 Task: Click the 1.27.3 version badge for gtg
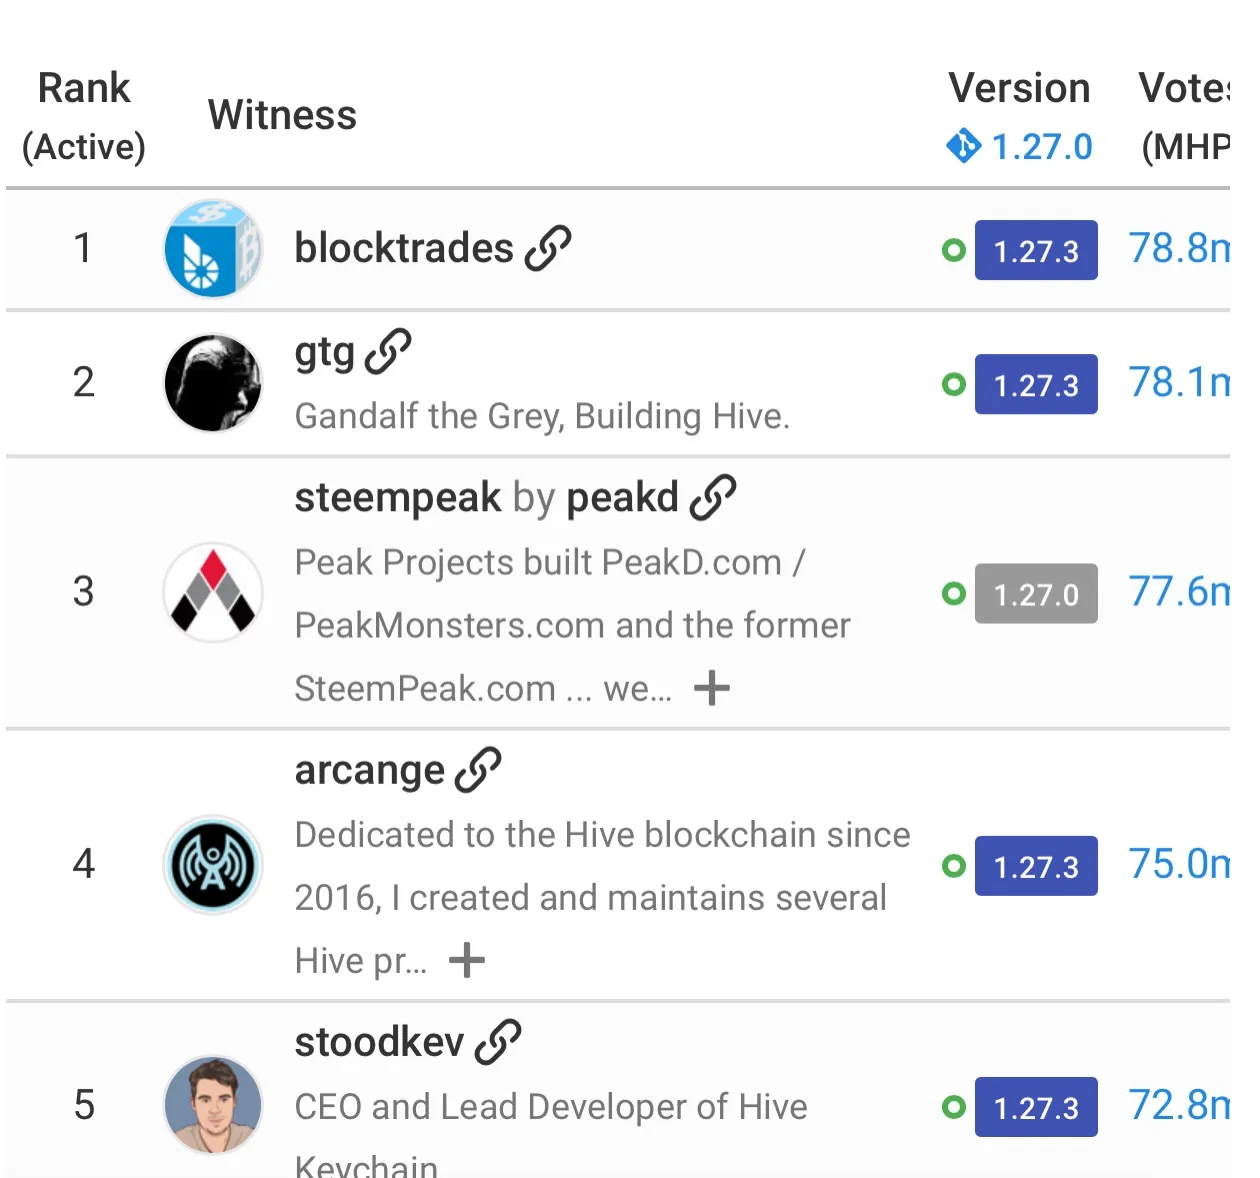[x=1036, y=385]
